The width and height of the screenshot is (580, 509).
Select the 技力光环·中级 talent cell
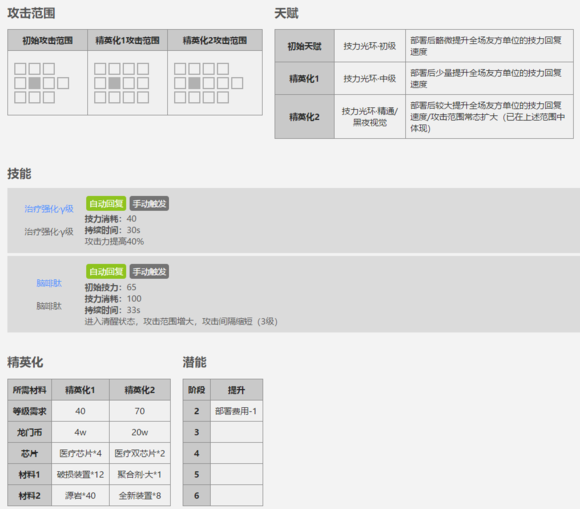tap(370, 78)
